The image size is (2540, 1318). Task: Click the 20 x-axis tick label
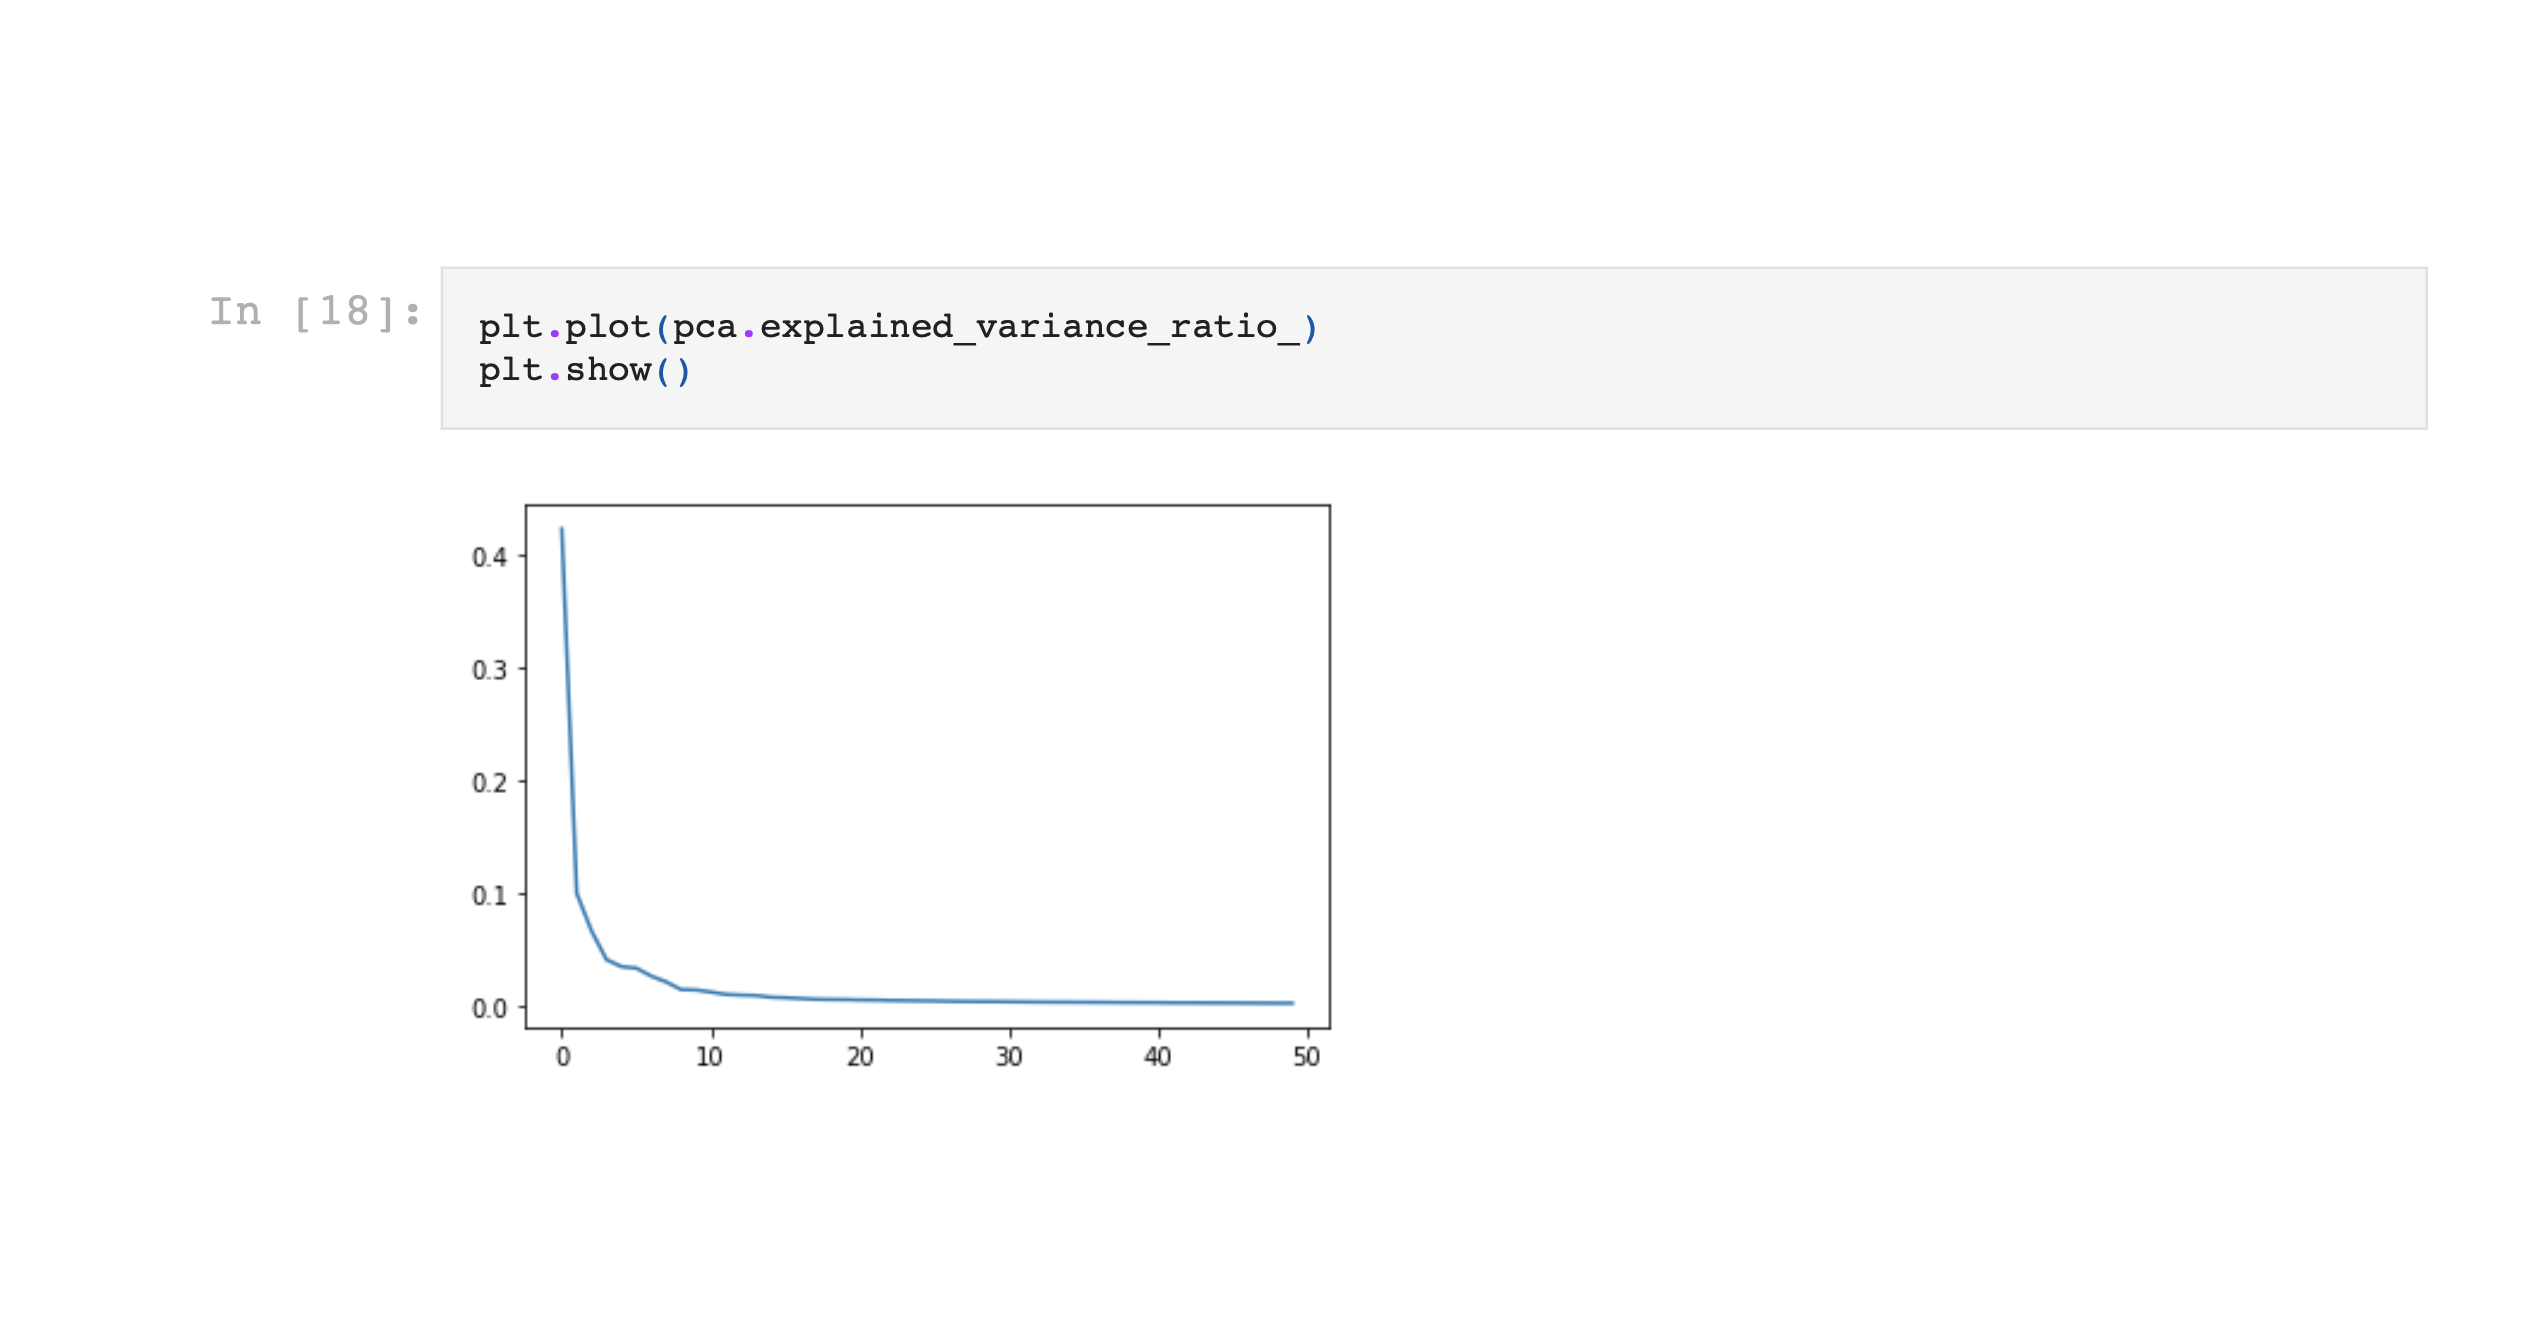pos(860,1057)
